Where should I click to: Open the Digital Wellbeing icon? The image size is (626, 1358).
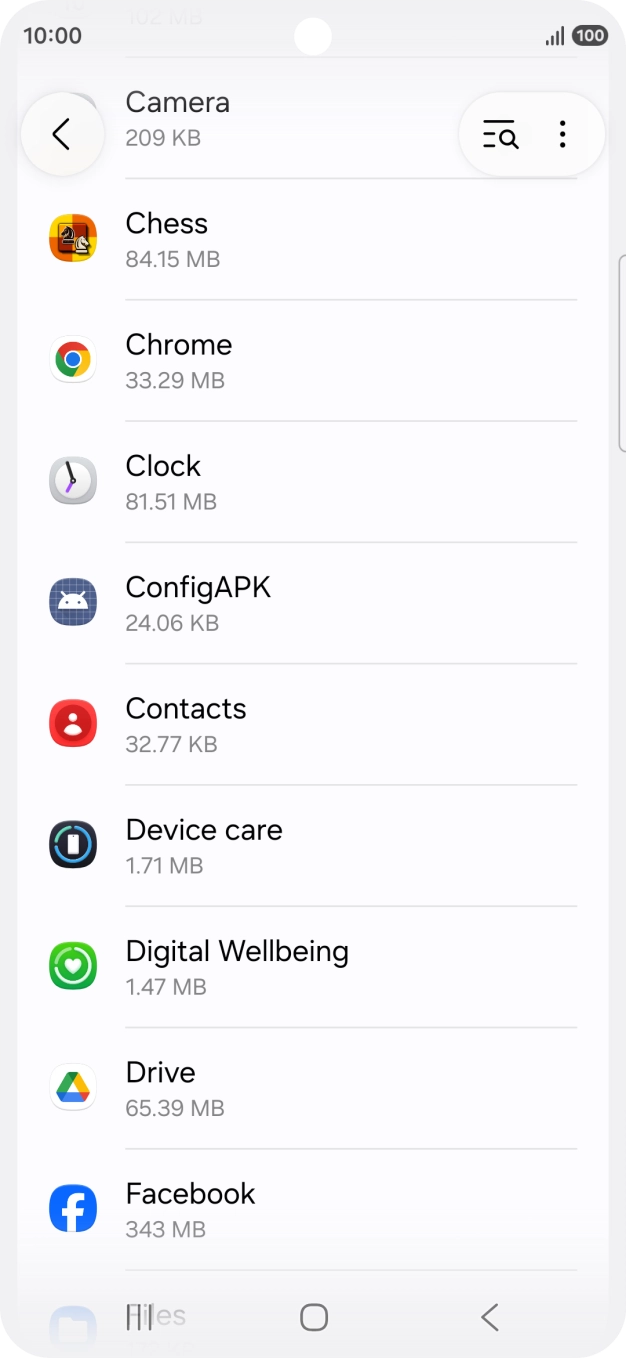pos(73,965)
